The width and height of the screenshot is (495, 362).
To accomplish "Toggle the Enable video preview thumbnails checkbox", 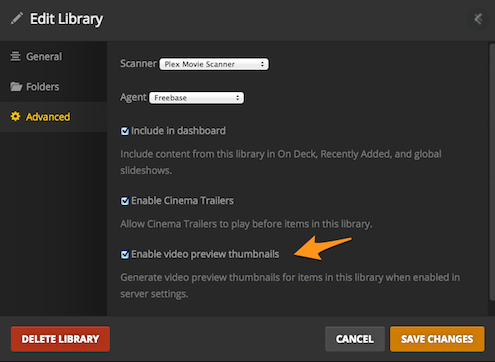I will tap(125, 255).
